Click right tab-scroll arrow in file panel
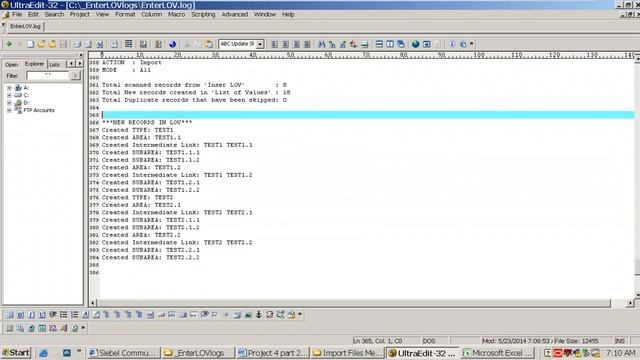Screen dimensions: 640x360 click(80, 64)
